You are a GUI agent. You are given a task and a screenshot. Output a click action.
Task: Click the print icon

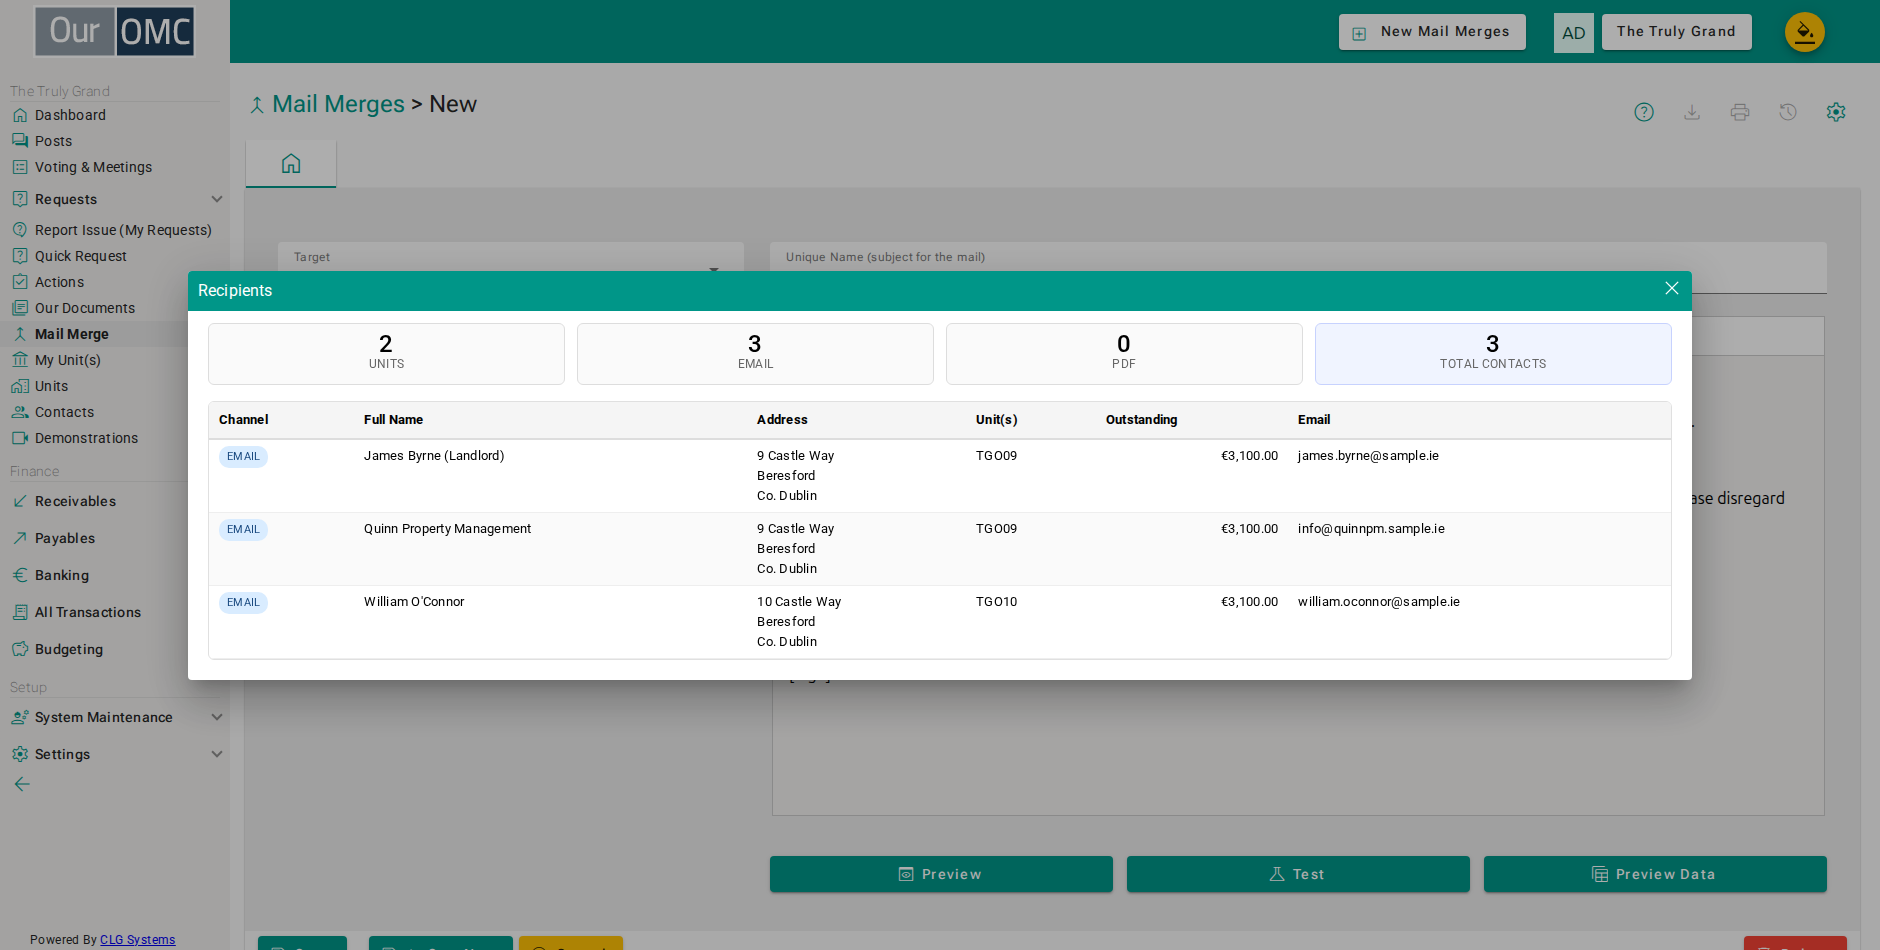pyautogui.click(x=1740, y=112)
